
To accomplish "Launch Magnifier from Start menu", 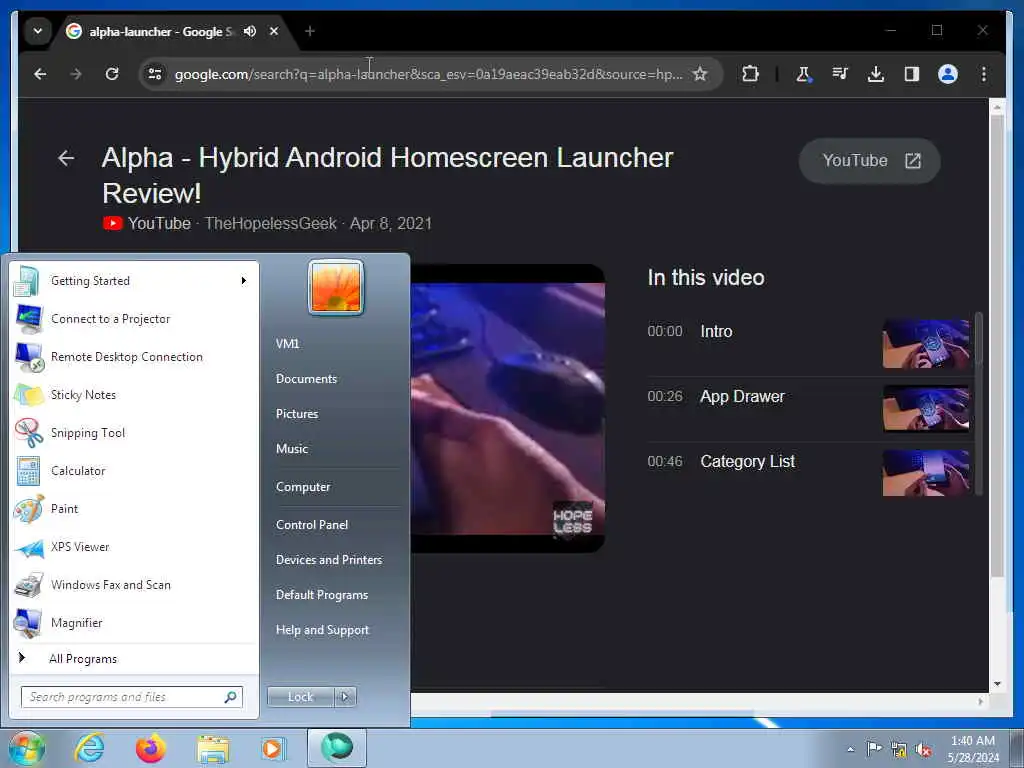I will [135, 622].
